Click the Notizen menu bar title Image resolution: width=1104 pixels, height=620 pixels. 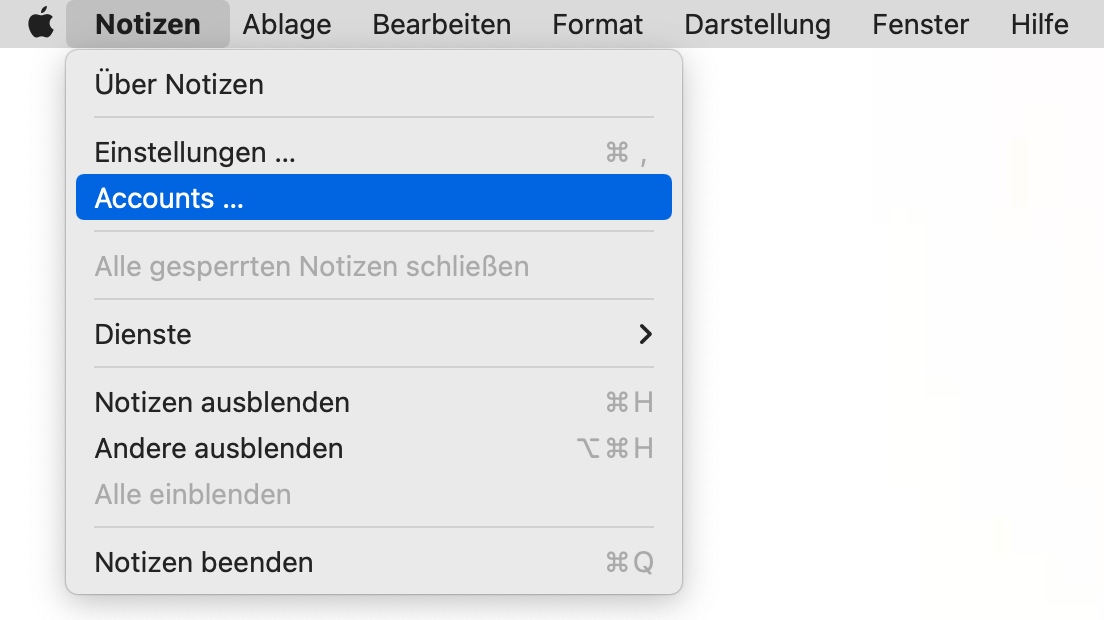pos(148,24)
